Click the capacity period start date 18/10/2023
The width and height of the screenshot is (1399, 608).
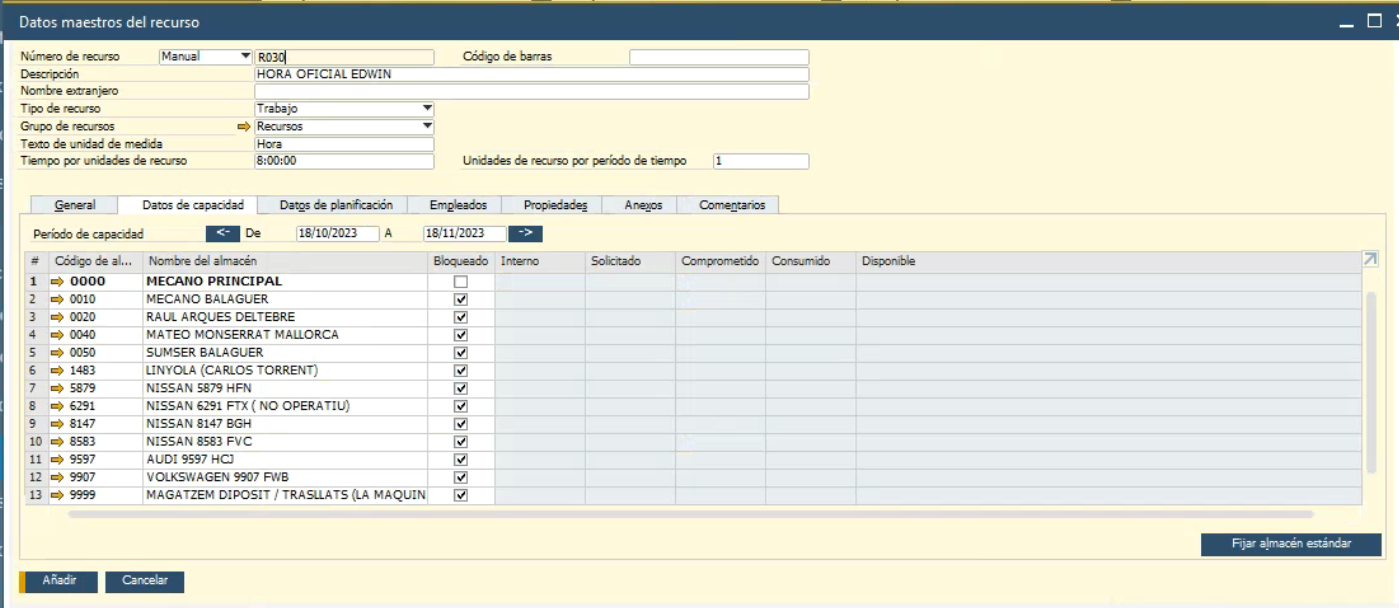coord(338,234)
